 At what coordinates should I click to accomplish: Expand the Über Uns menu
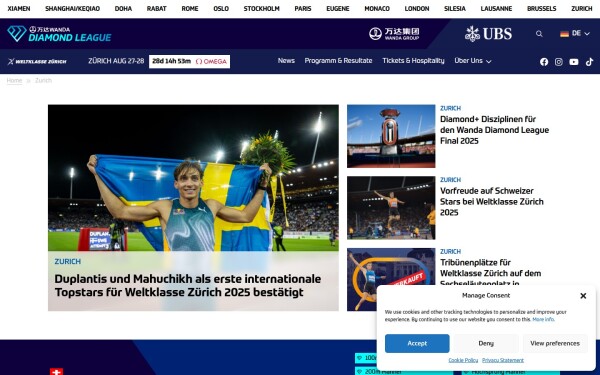click(x=473, y=61)
